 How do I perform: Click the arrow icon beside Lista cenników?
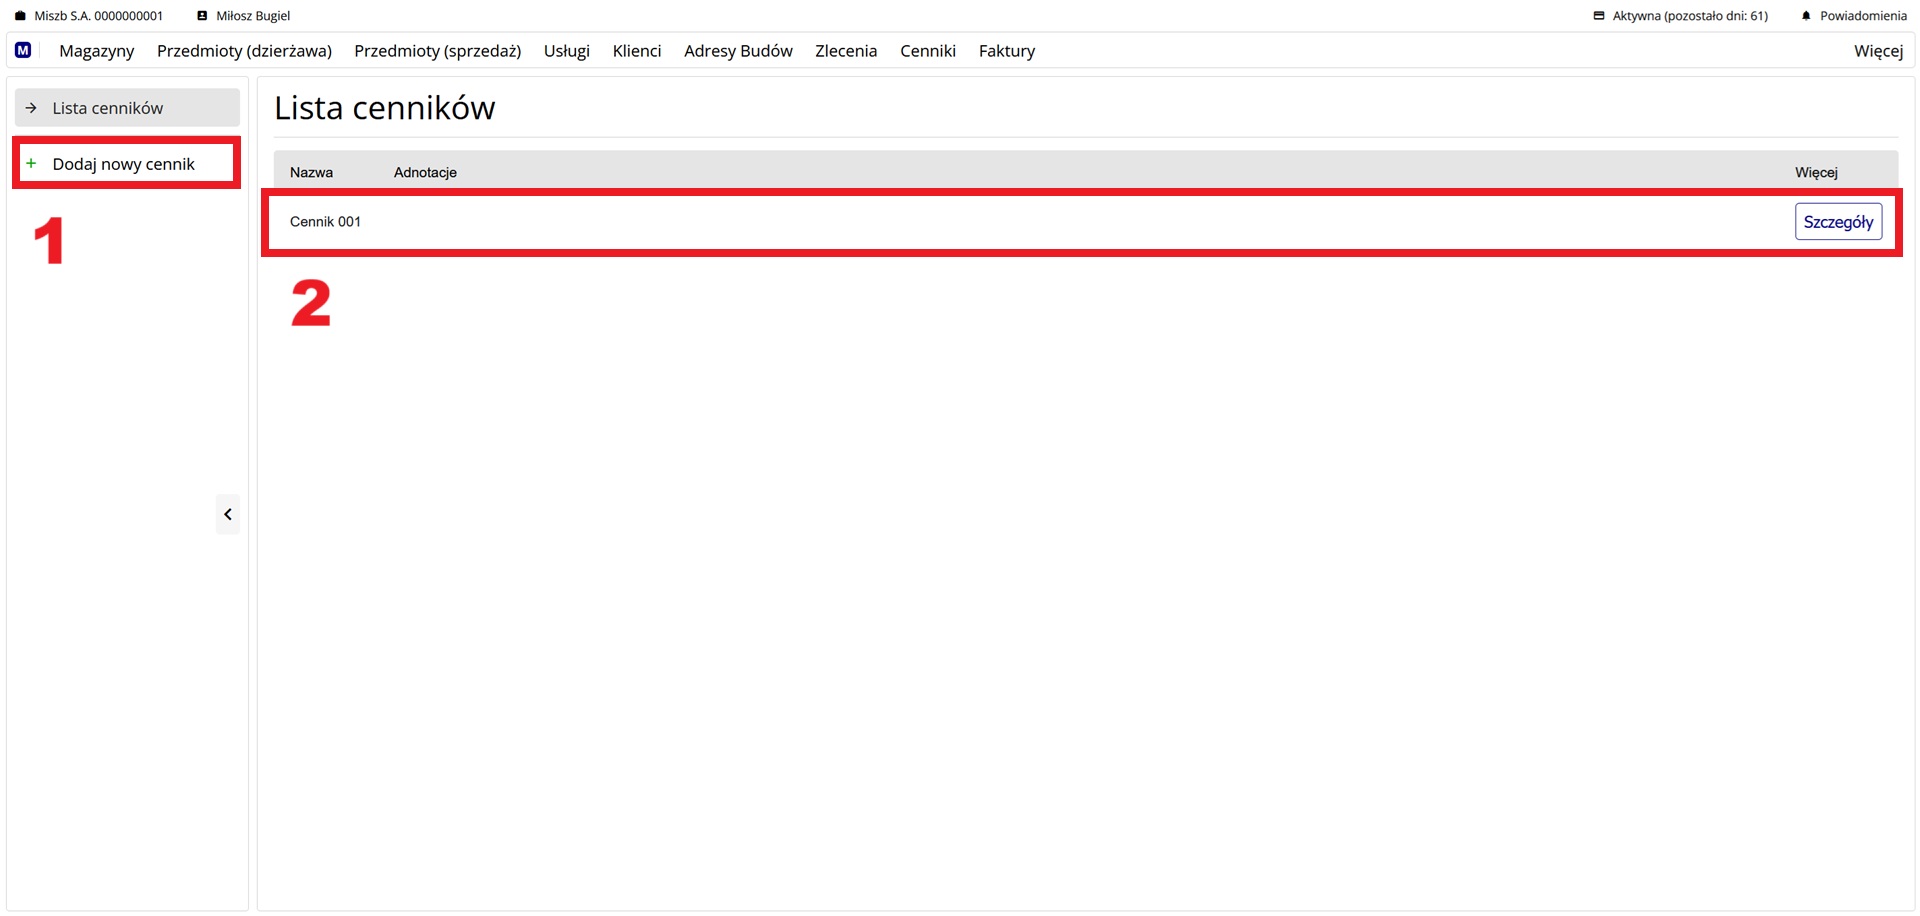(31, 108)
